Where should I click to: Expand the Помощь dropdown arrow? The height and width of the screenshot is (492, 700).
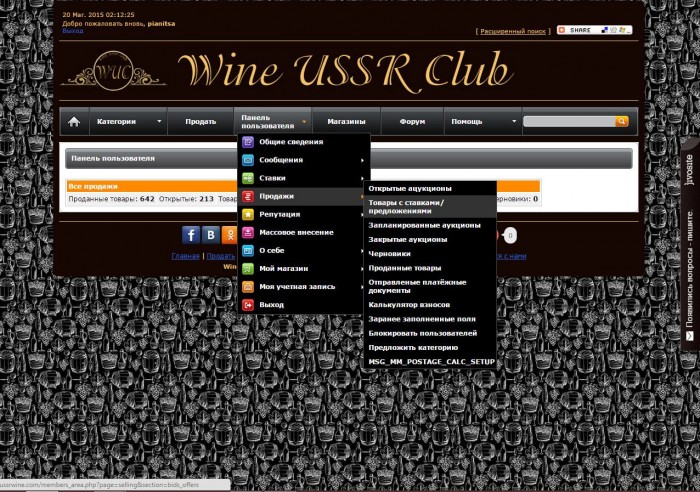[x=514, y=121]
